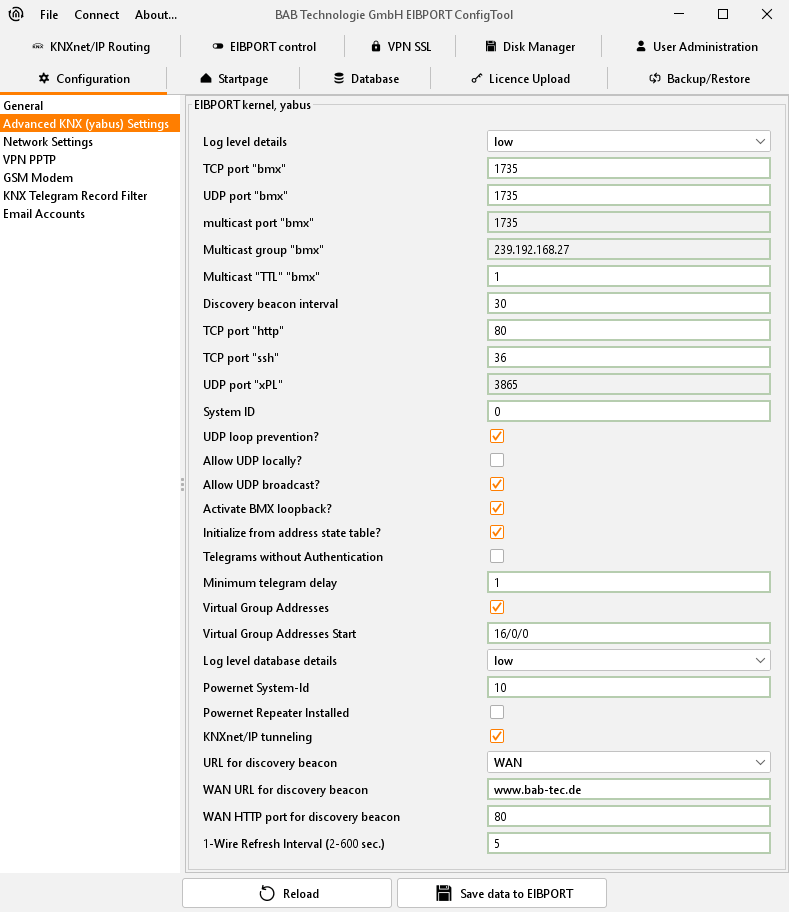789x912 pixels.
Task: Expand the Log level database details dropdown
Action: (628, 661)
